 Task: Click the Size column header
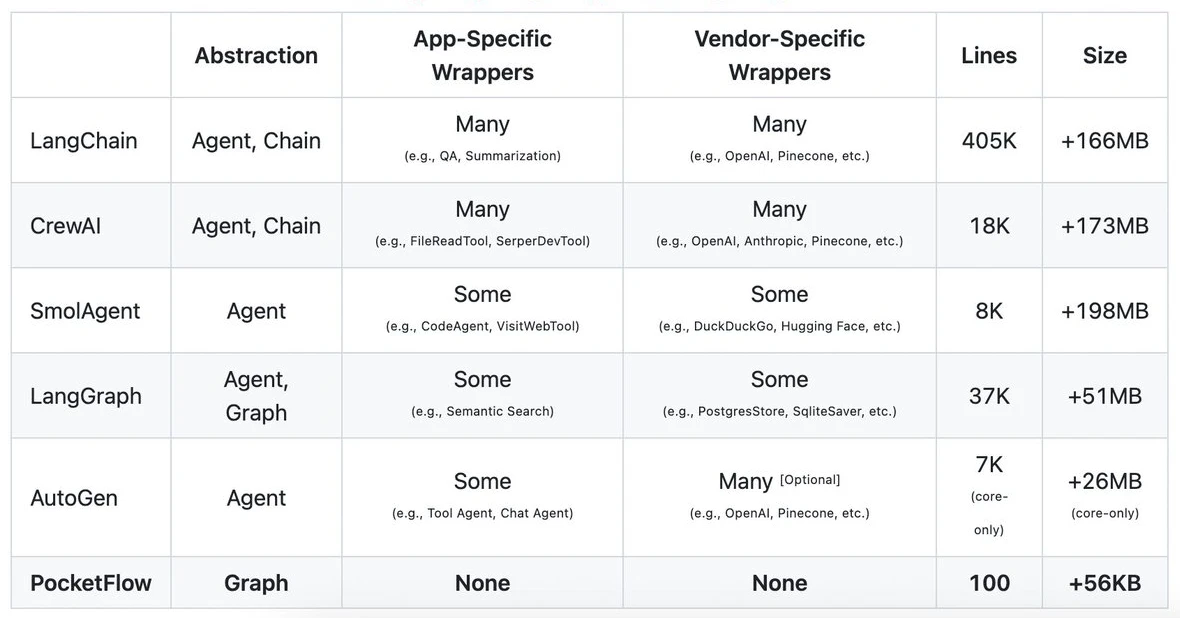(1105, 55)
